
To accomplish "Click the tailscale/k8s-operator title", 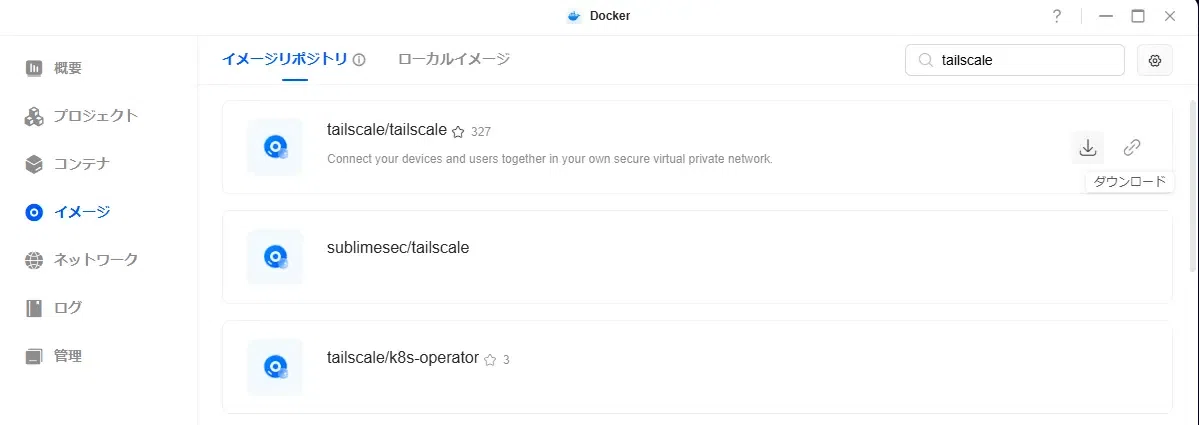I will 402,358.
